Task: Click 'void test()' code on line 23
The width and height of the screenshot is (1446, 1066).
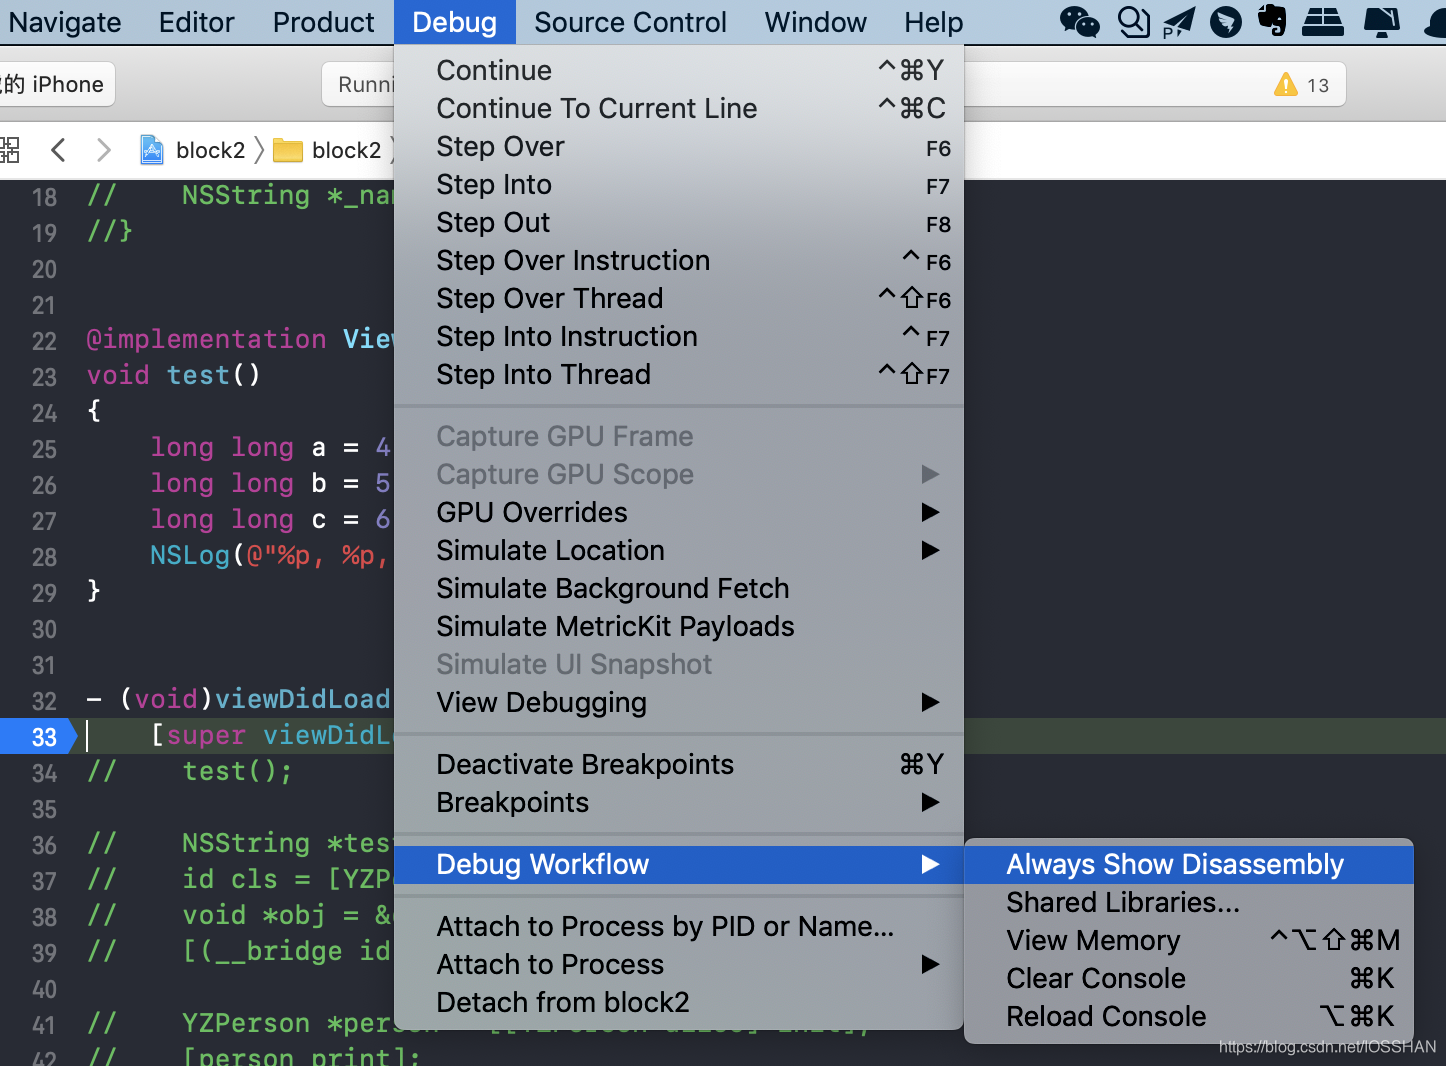Action: click(x=174, y=375)
